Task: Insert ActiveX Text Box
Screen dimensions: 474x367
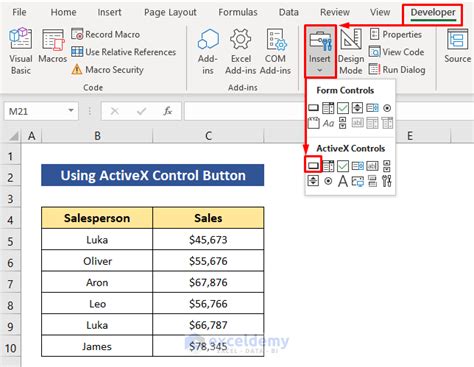Action: click(x=372, y=165)
